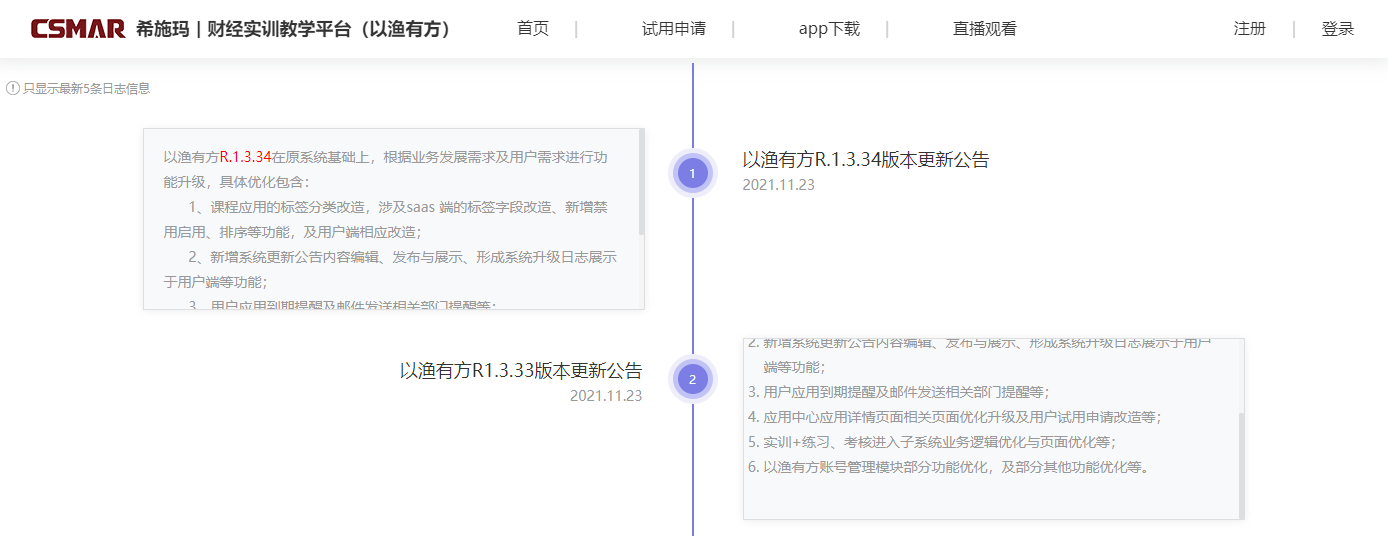The width and height of the screenshot is (1388, 536).
Task: Select timeline marker number 2
Action: [692, 379]
